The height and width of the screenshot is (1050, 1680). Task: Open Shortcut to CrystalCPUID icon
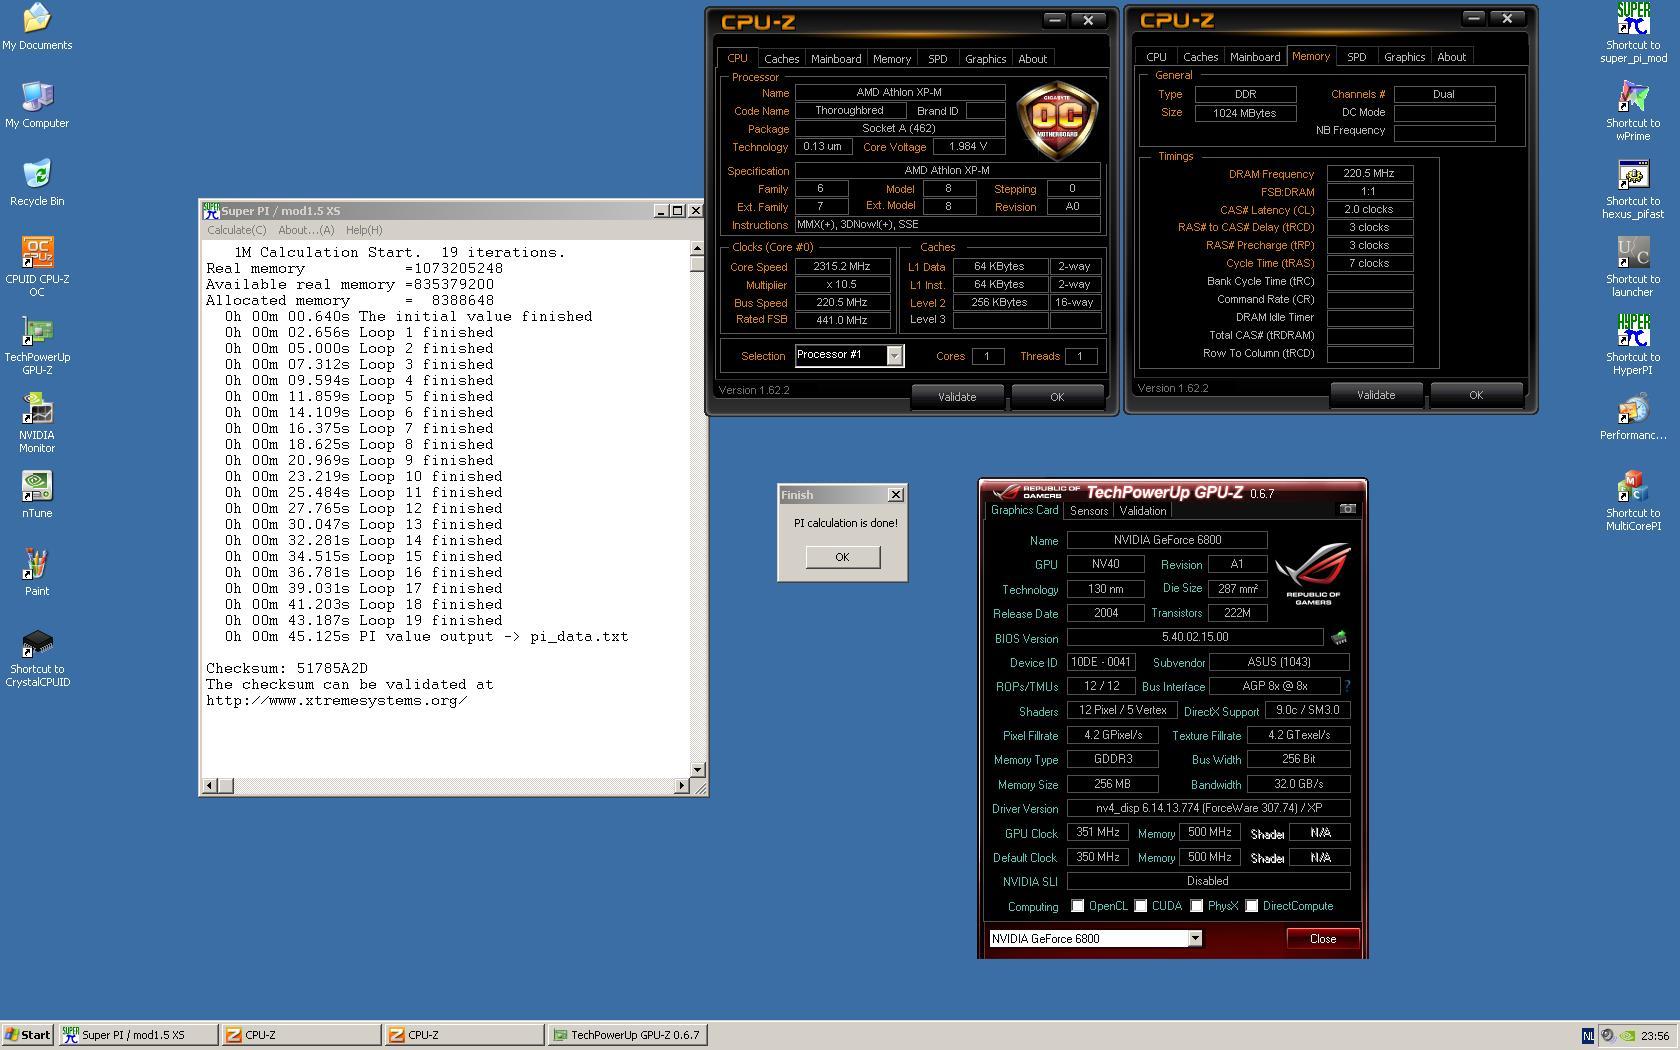coord(37,657)
